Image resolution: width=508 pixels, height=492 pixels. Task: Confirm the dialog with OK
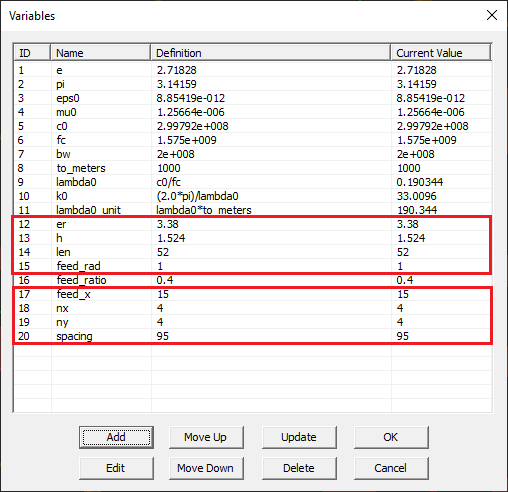pyautogui.click(x=391, y=437)
